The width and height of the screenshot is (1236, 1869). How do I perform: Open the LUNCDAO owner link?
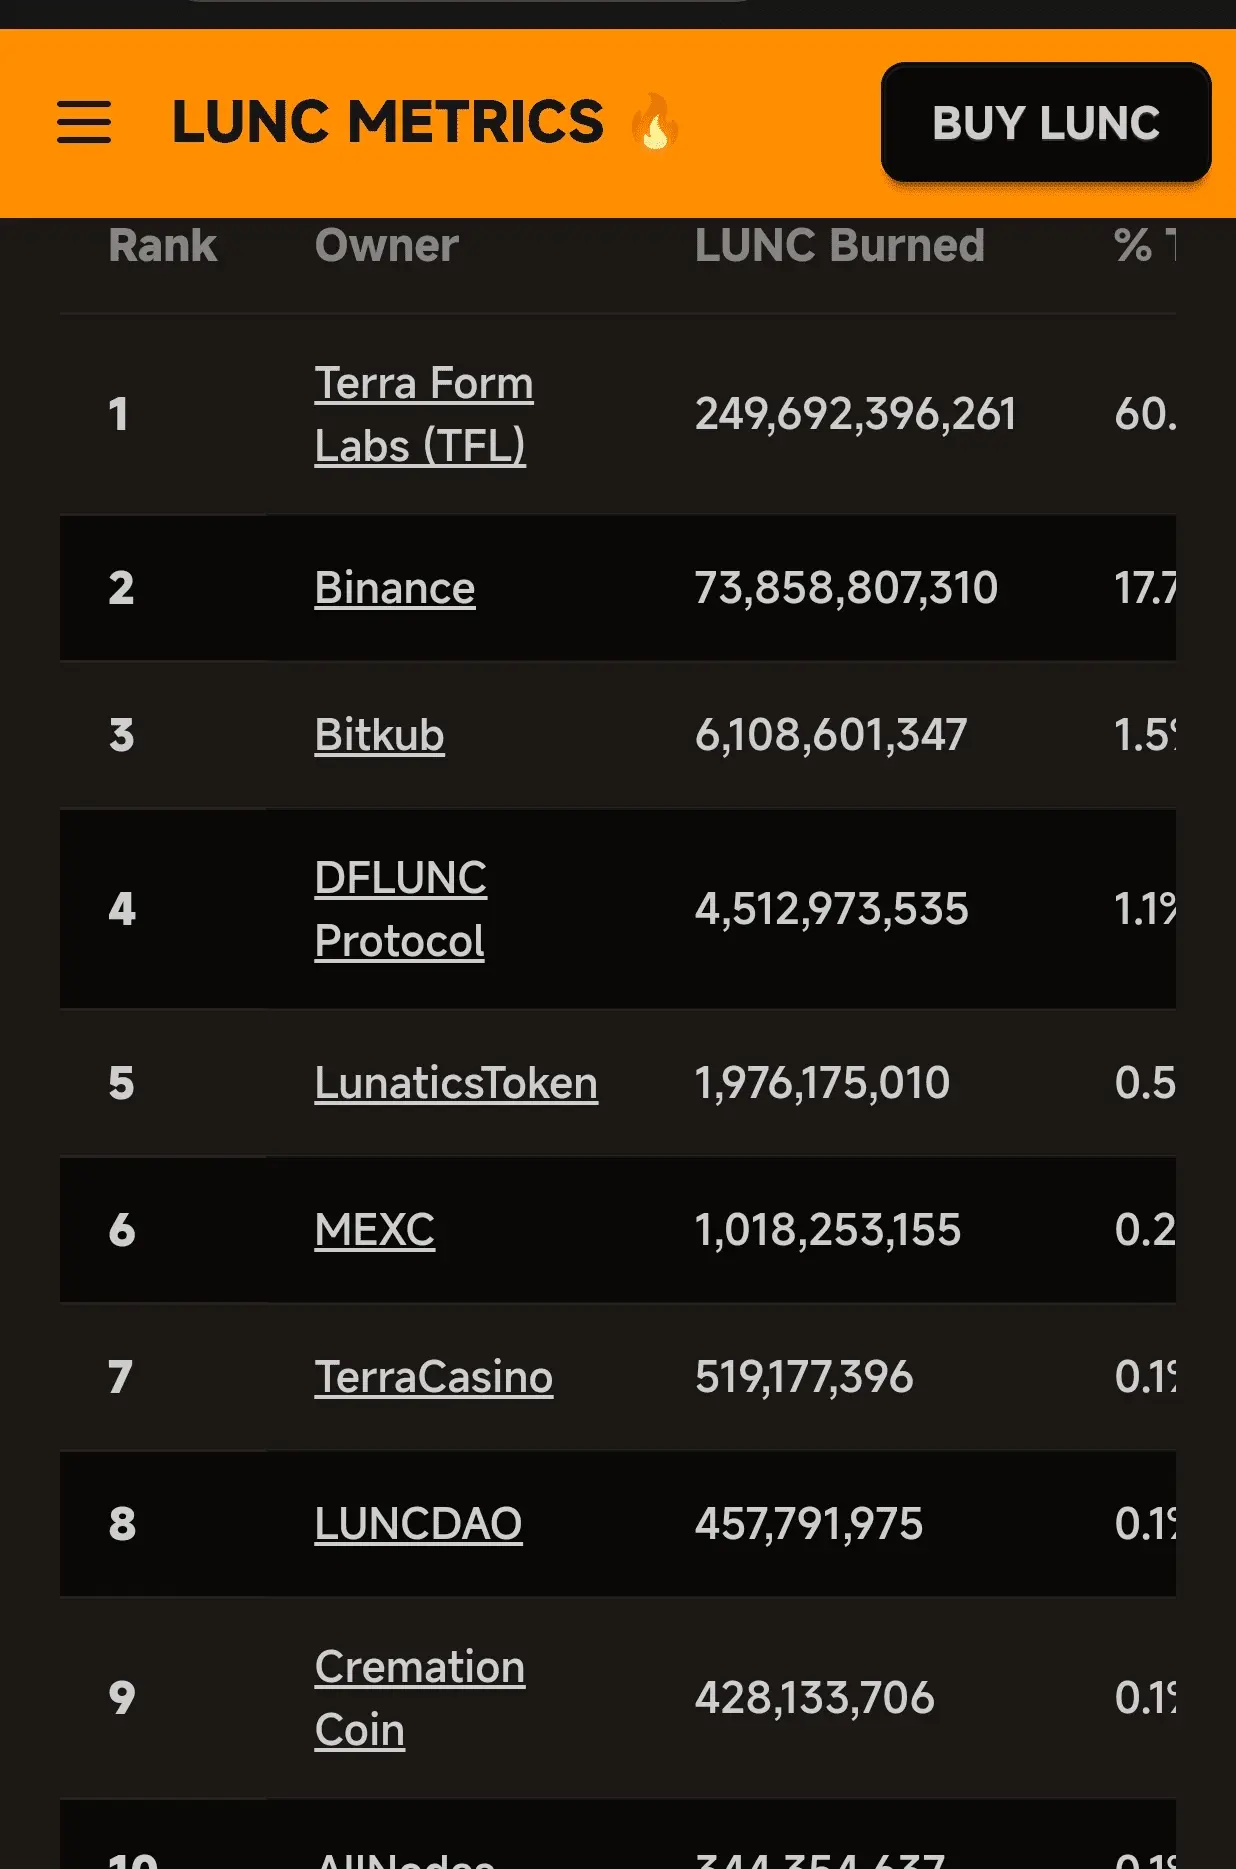(418, 1524)
